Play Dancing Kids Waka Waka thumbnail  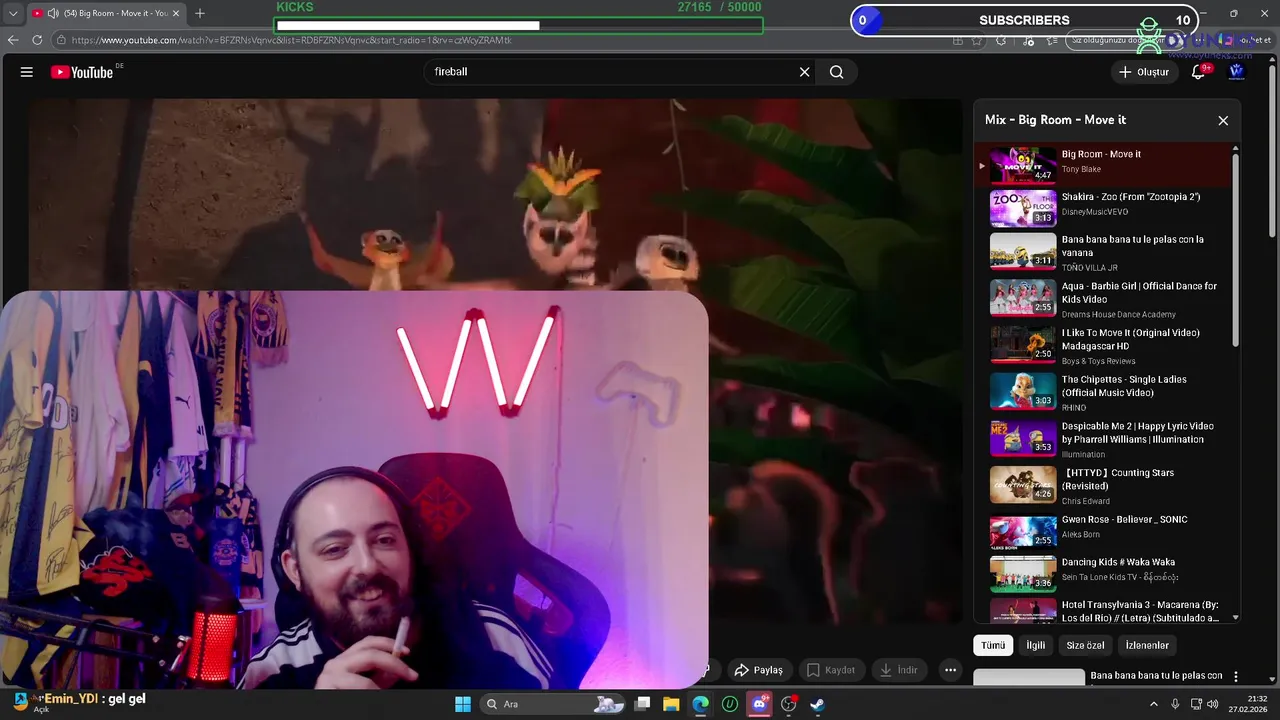[1023, 574]
